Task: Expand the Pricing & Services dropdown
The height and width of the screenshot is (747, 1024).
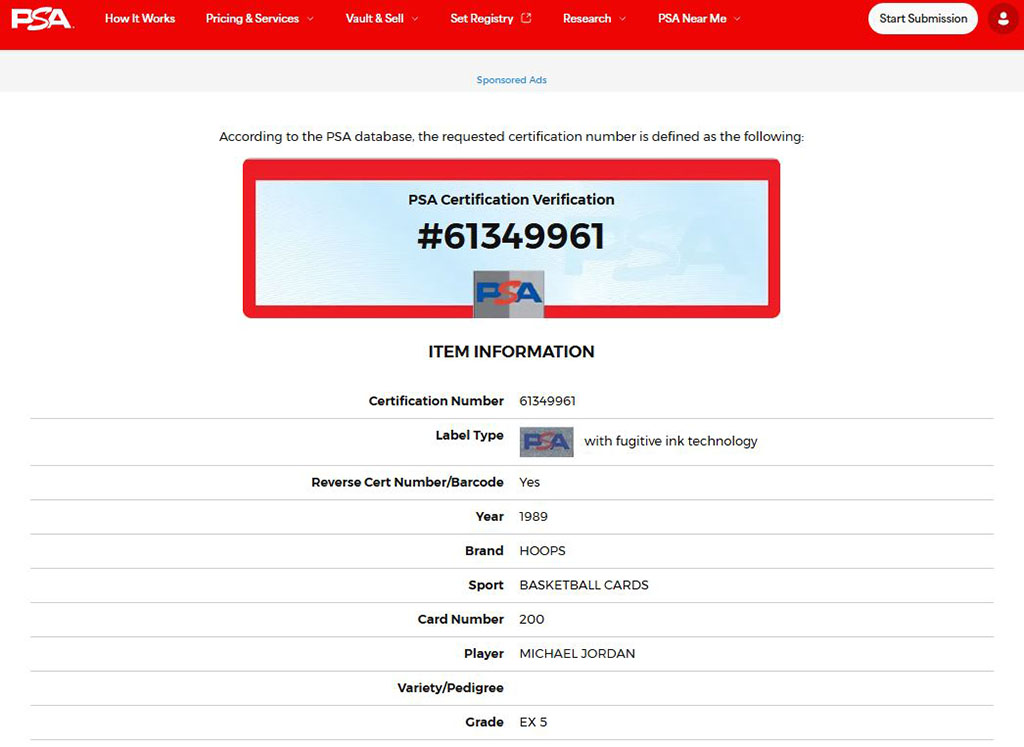Action: coord(259,18)
